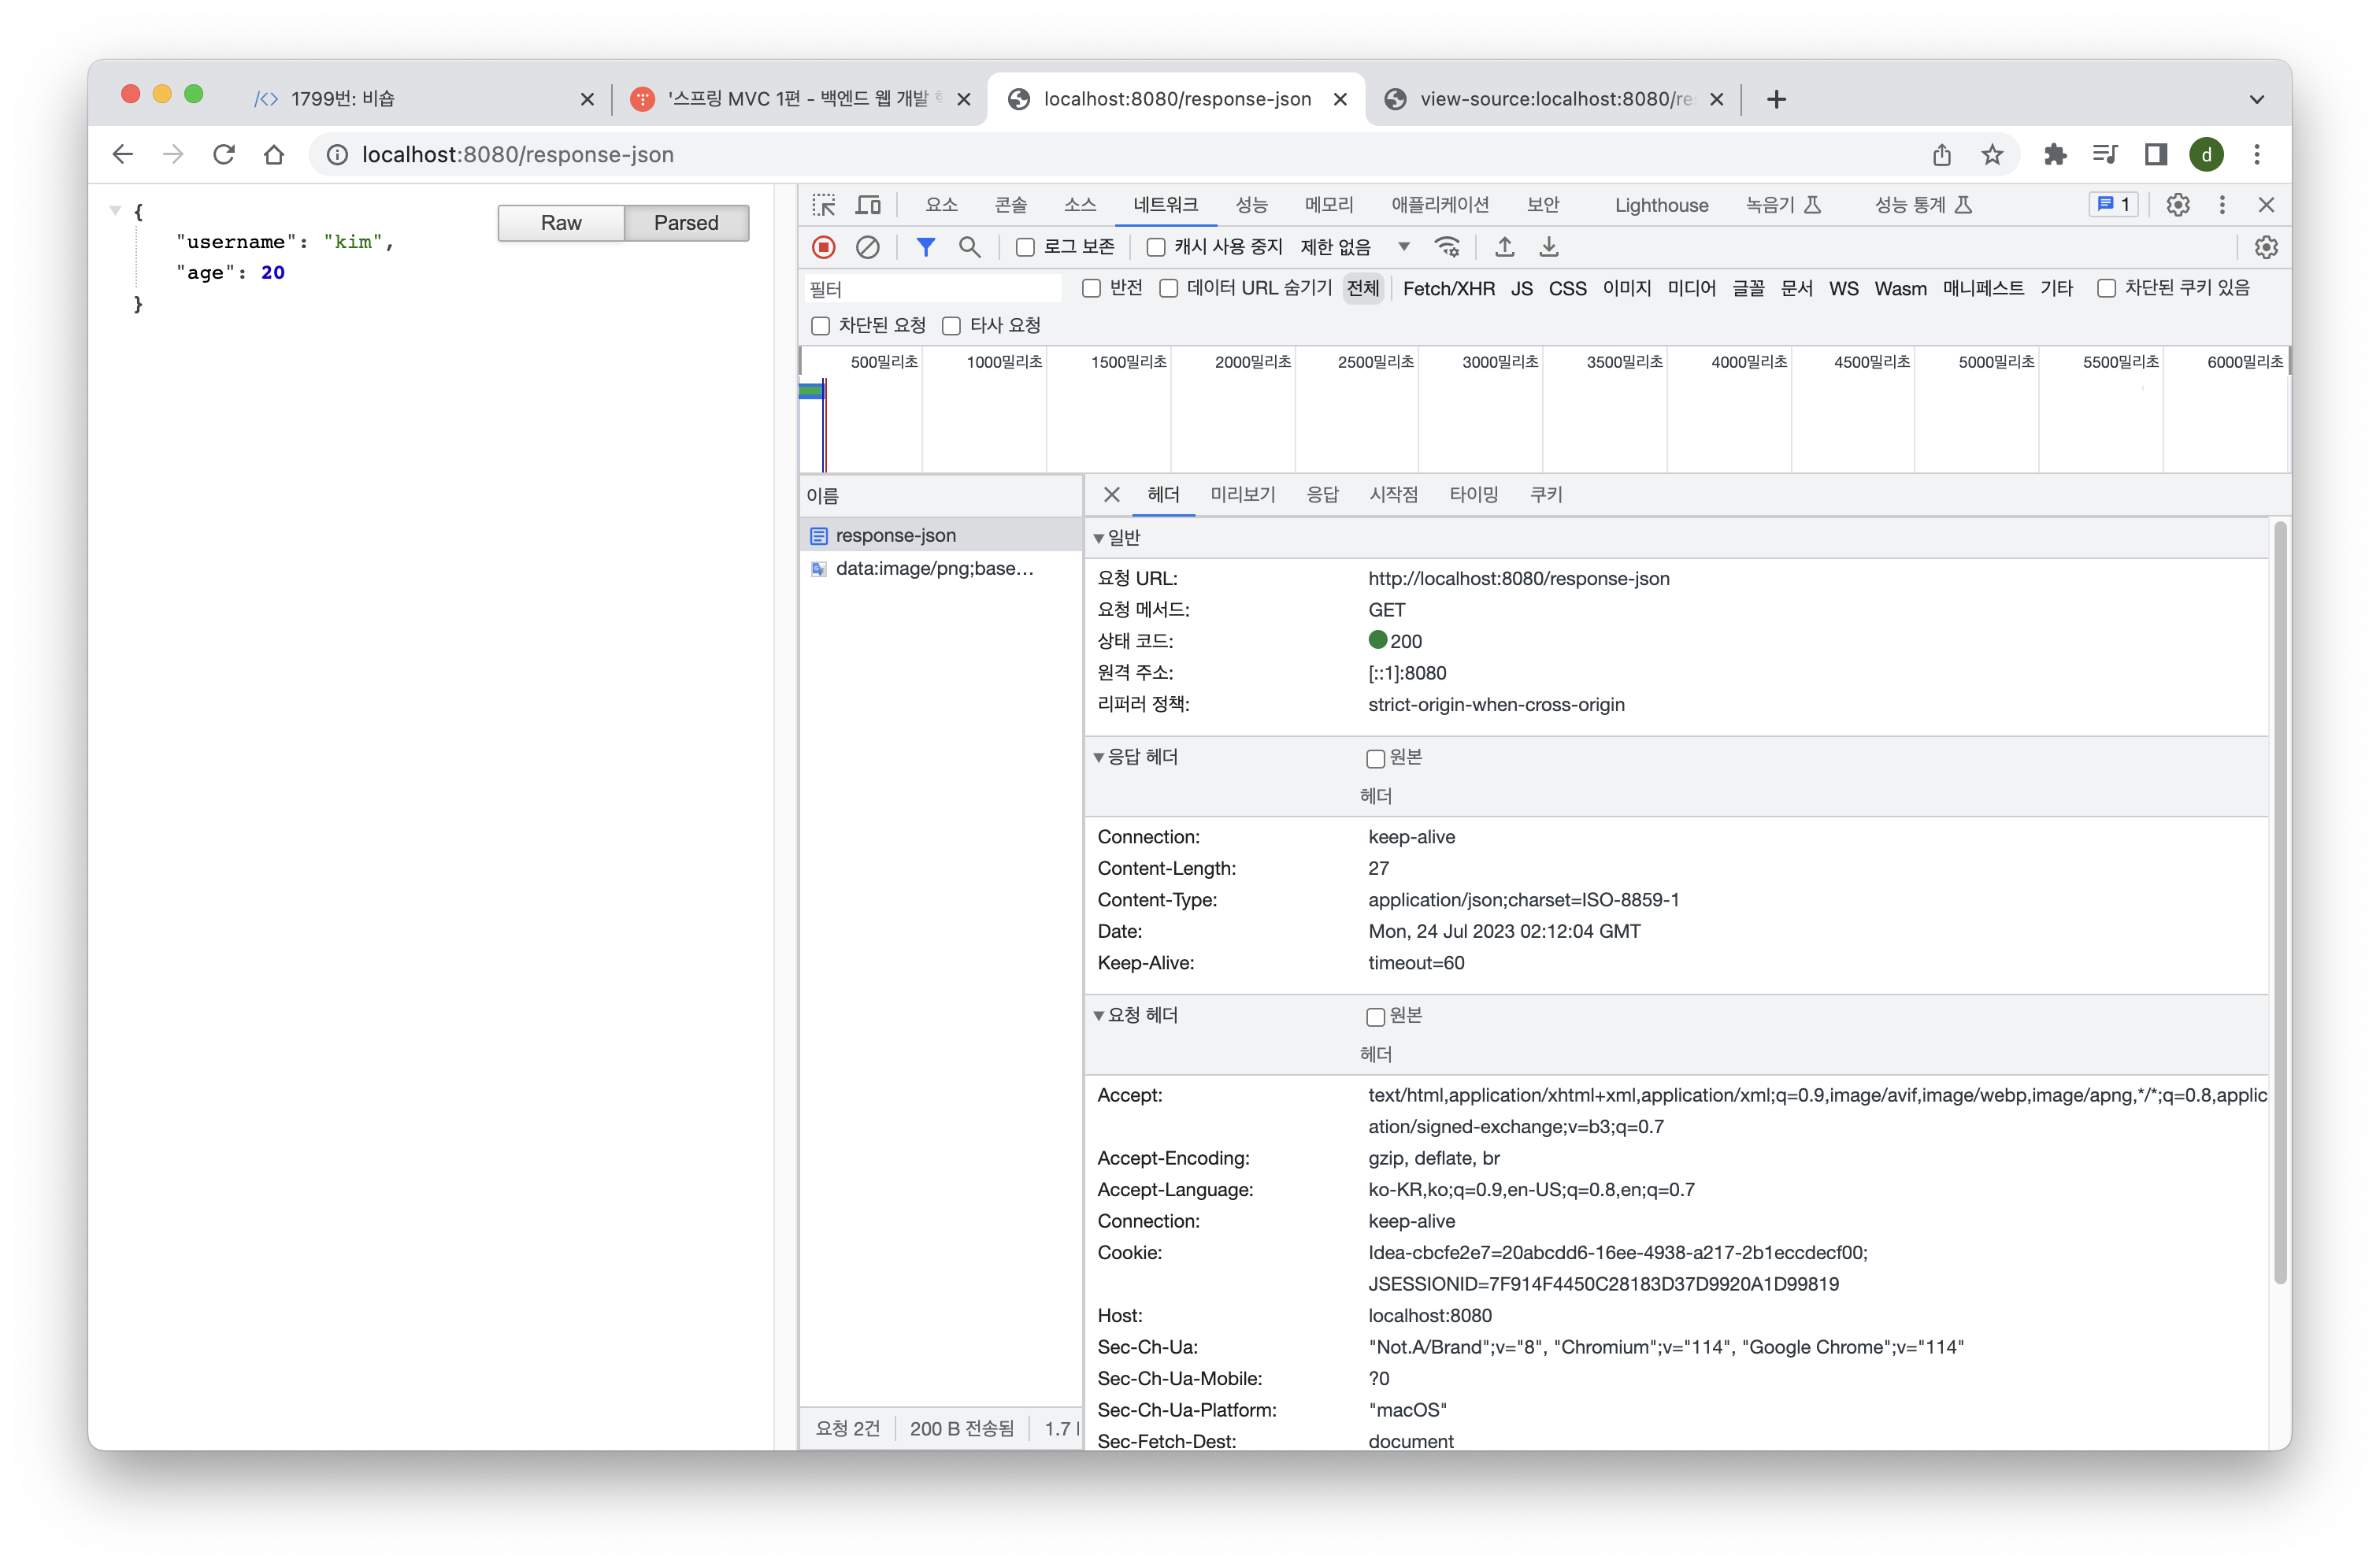
Task: Click the record network log icon
Action: (823, 247)
